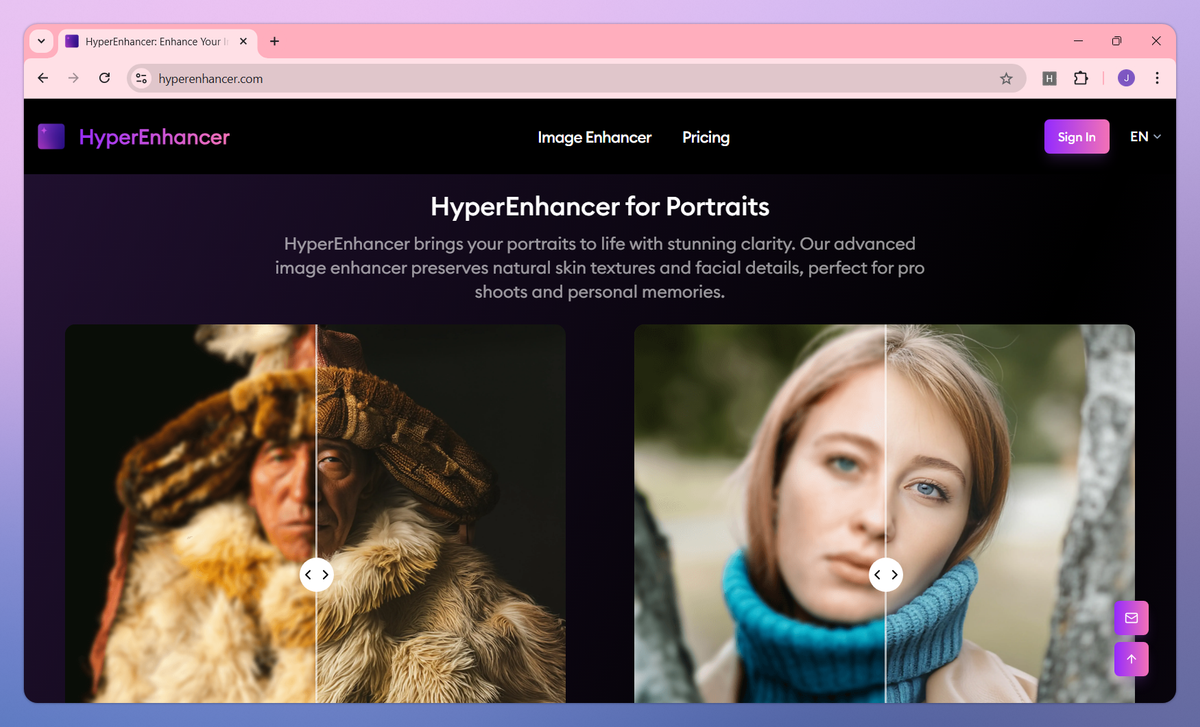Click the HyperEnhancer for Portraits heading
Screen dimensions: 1200x727
pos(600,207)
